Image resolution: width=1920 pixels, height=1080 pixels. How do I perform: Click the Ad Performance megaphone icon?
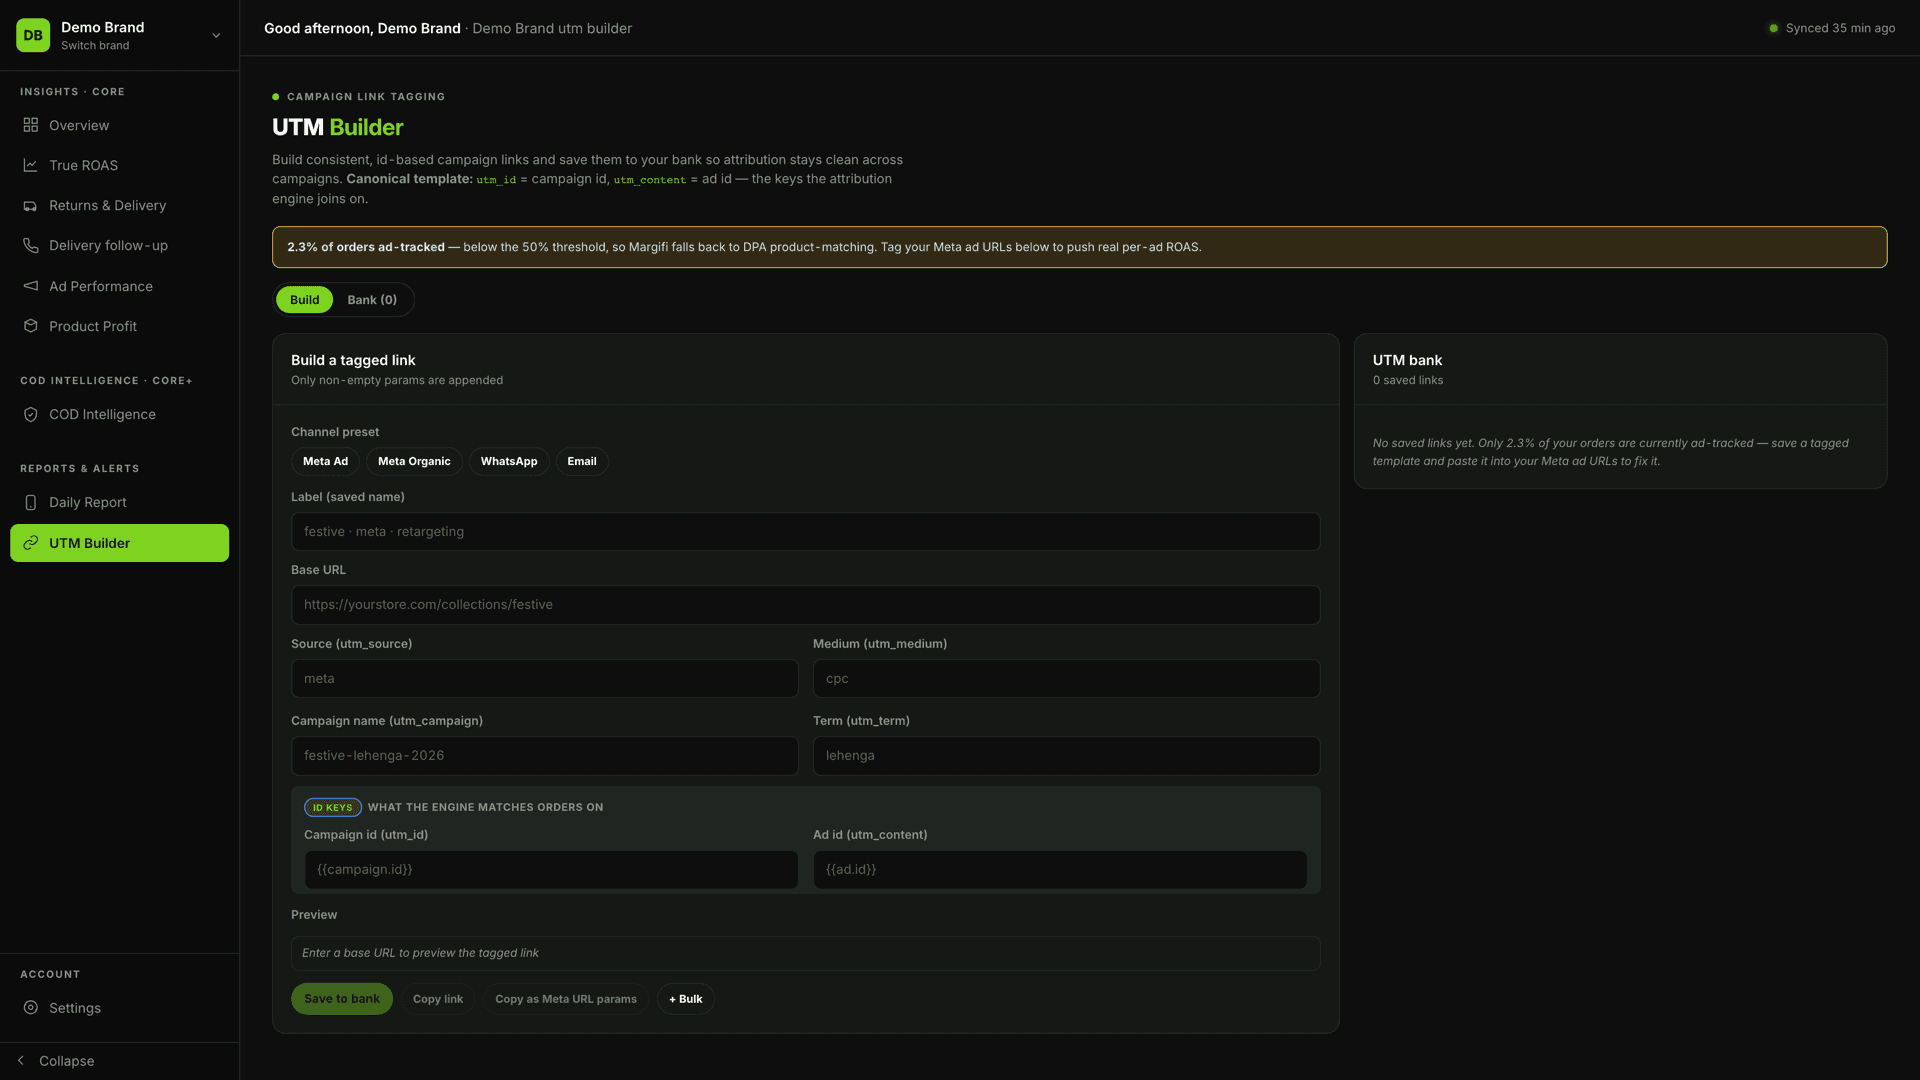(x=31, y=286)
